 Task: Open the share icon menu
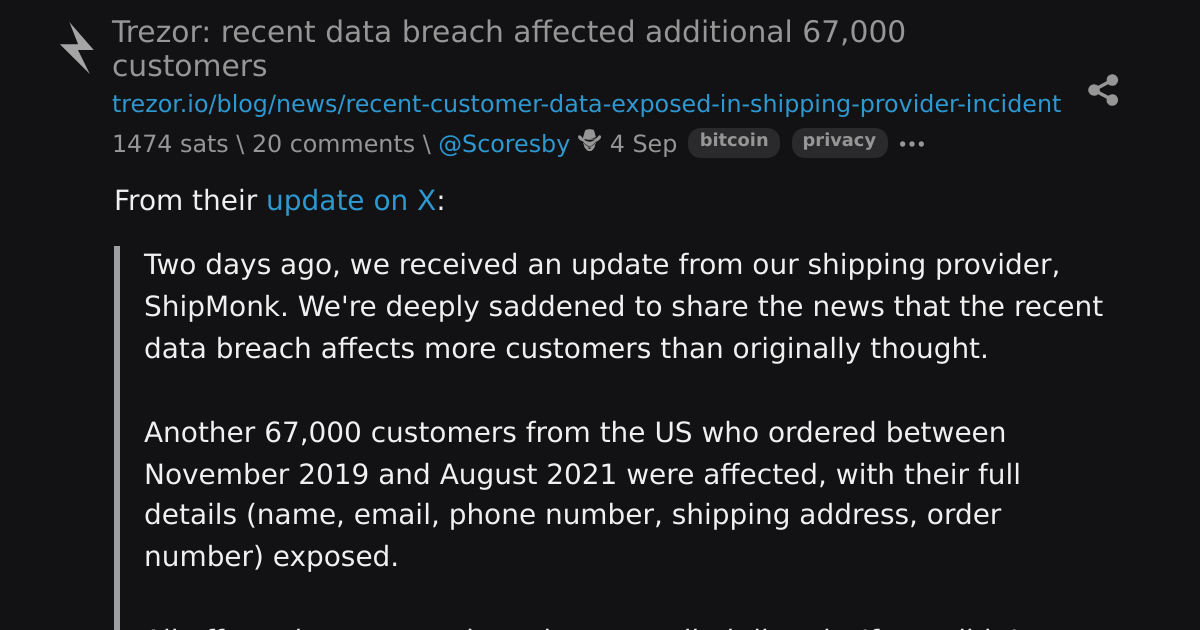click(x=1103, y=90)
